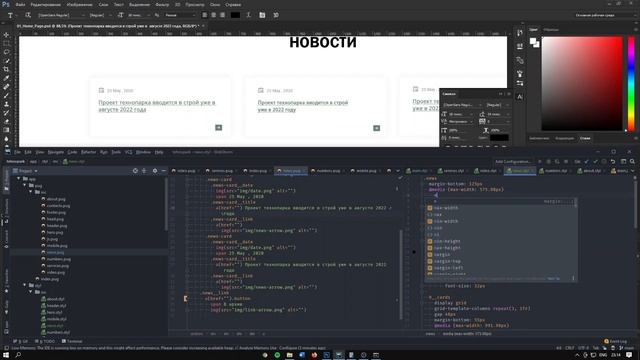640x360 pixels.
Task: Set center text alignment in options bar
Action: tap(213, 15)
